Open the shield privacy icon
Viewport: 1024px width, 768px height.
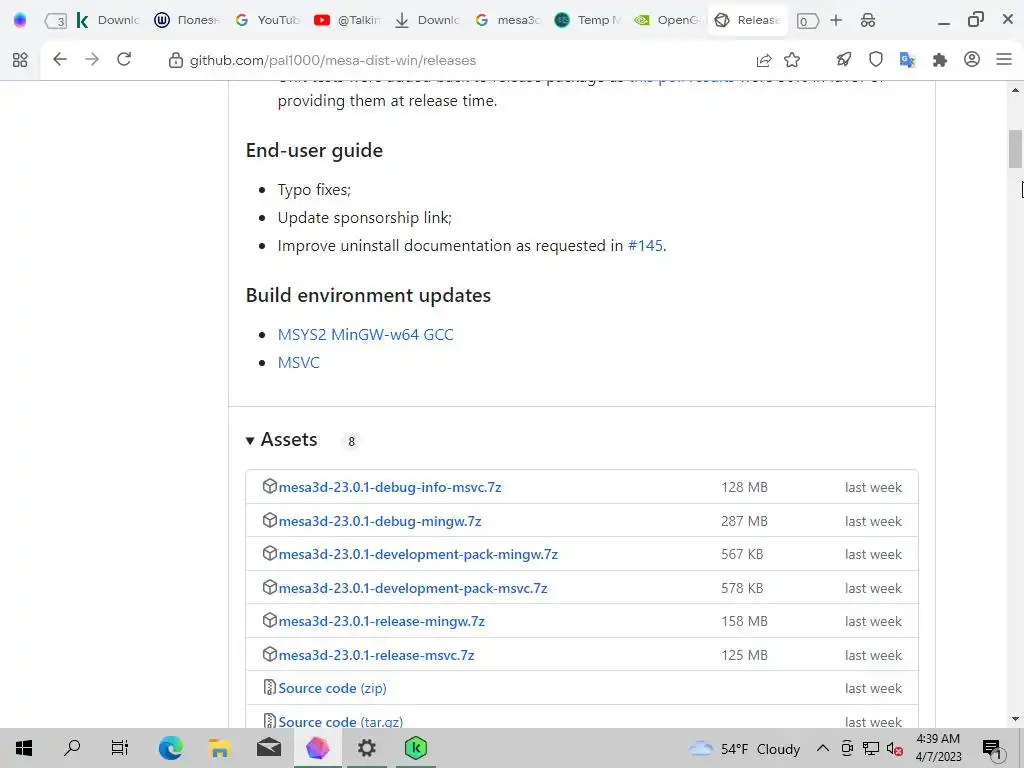[x=876, y=60]
